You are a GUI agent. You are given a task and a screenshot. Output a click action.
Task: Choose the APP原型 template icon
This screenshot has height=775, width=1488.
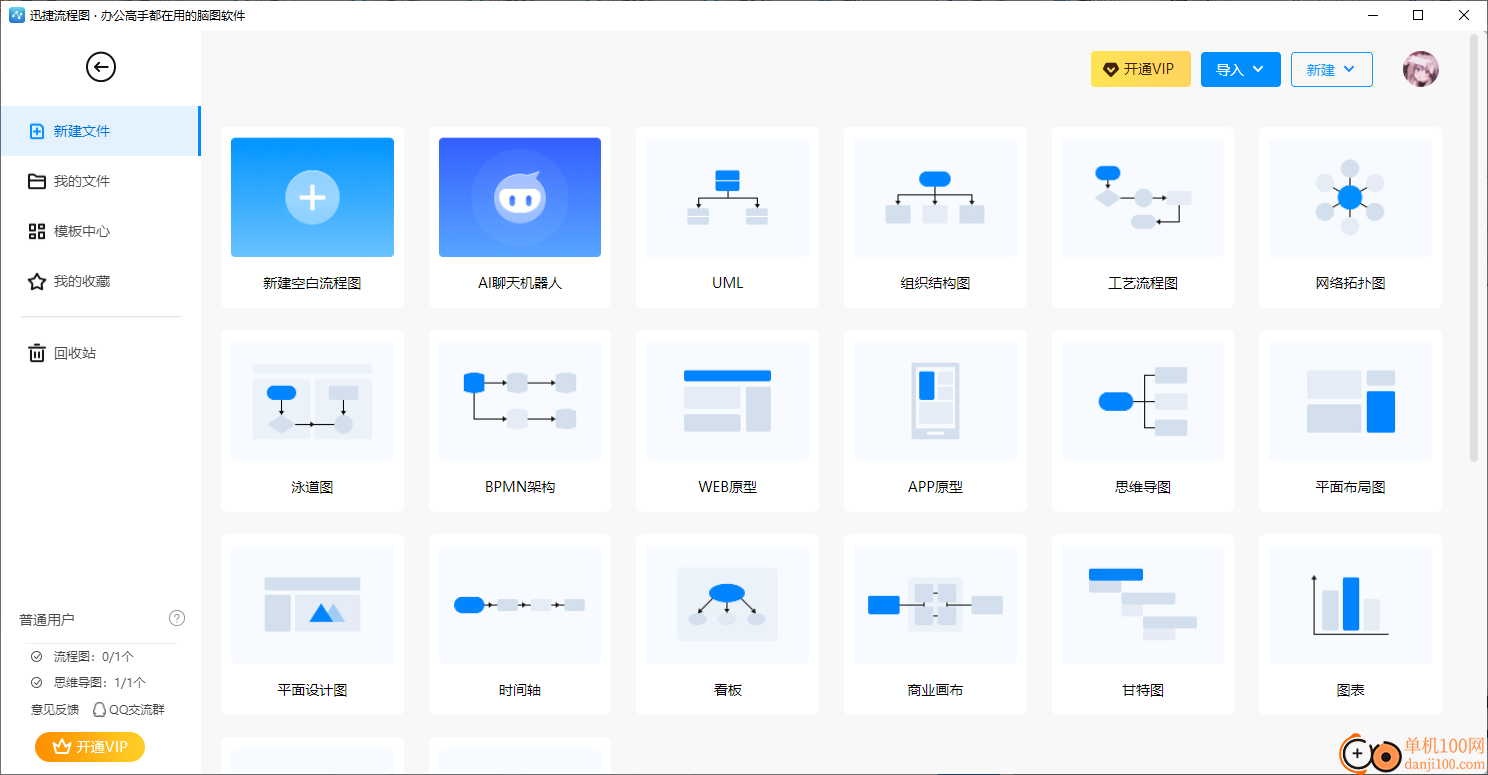pos(935,401)
